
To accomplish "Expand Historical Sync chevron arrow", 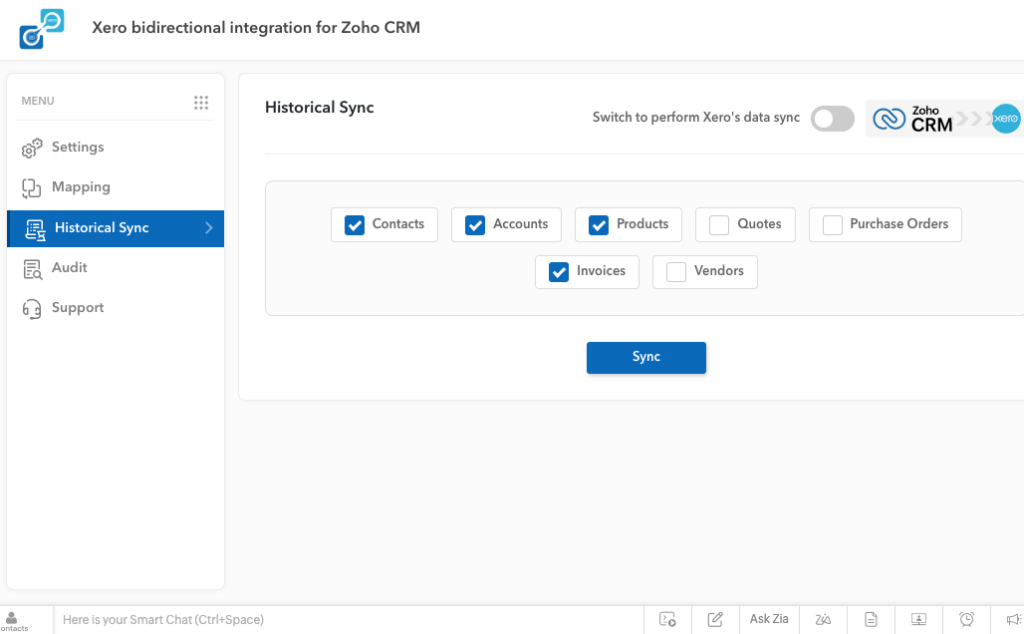I will [x=209, y=228].
